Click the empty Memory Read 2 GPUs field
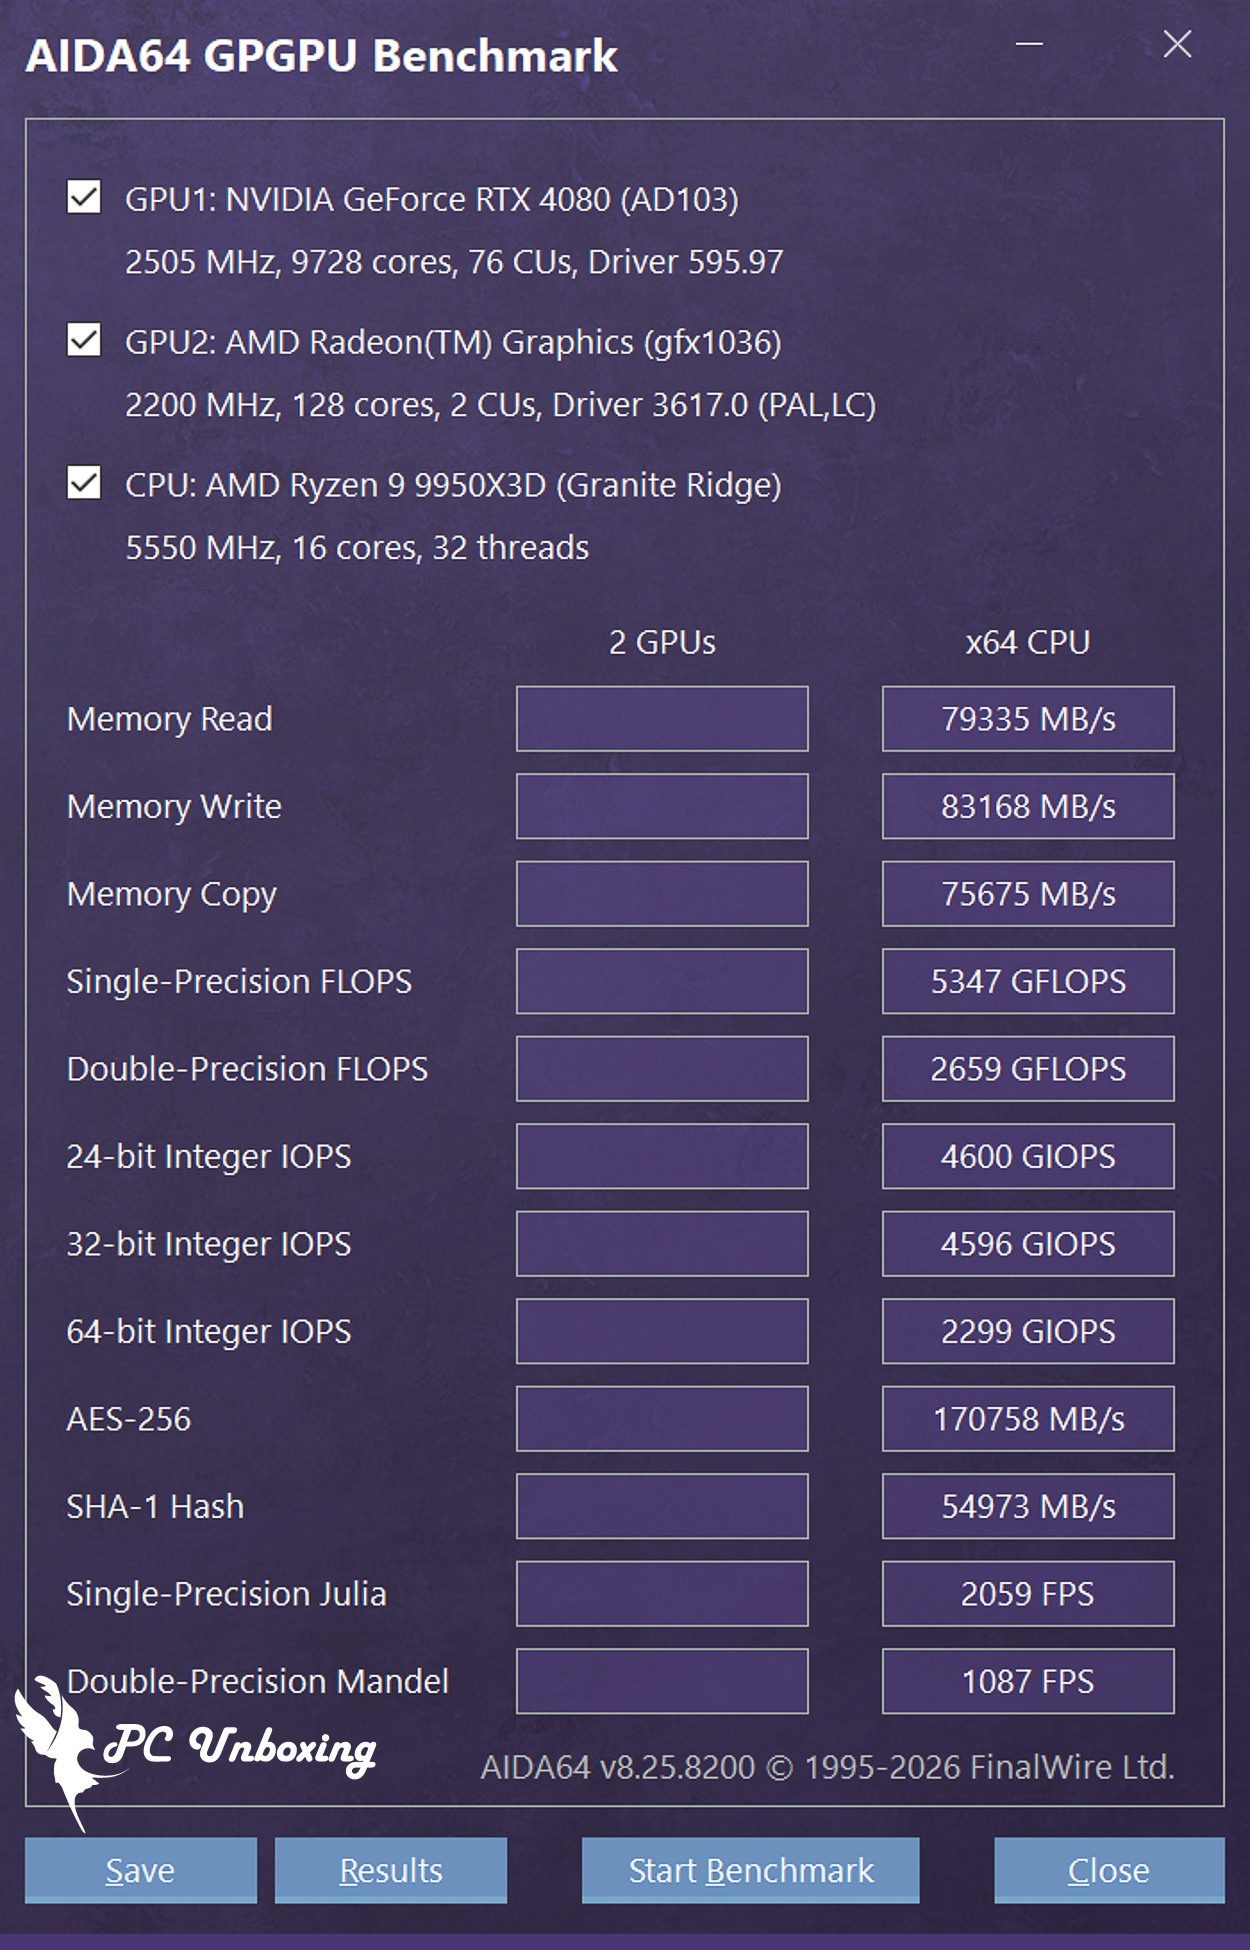Viewport: 1250px width, 1950px height. point(662,718)
